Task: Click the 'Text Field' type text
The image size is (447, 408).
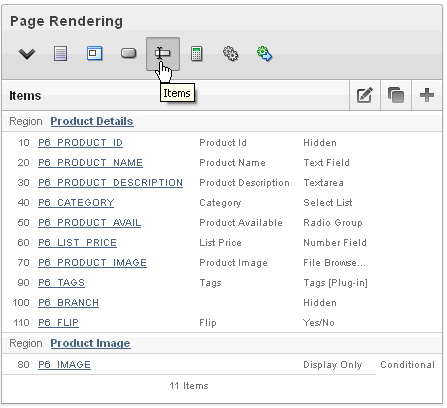Action: [327, 163]
